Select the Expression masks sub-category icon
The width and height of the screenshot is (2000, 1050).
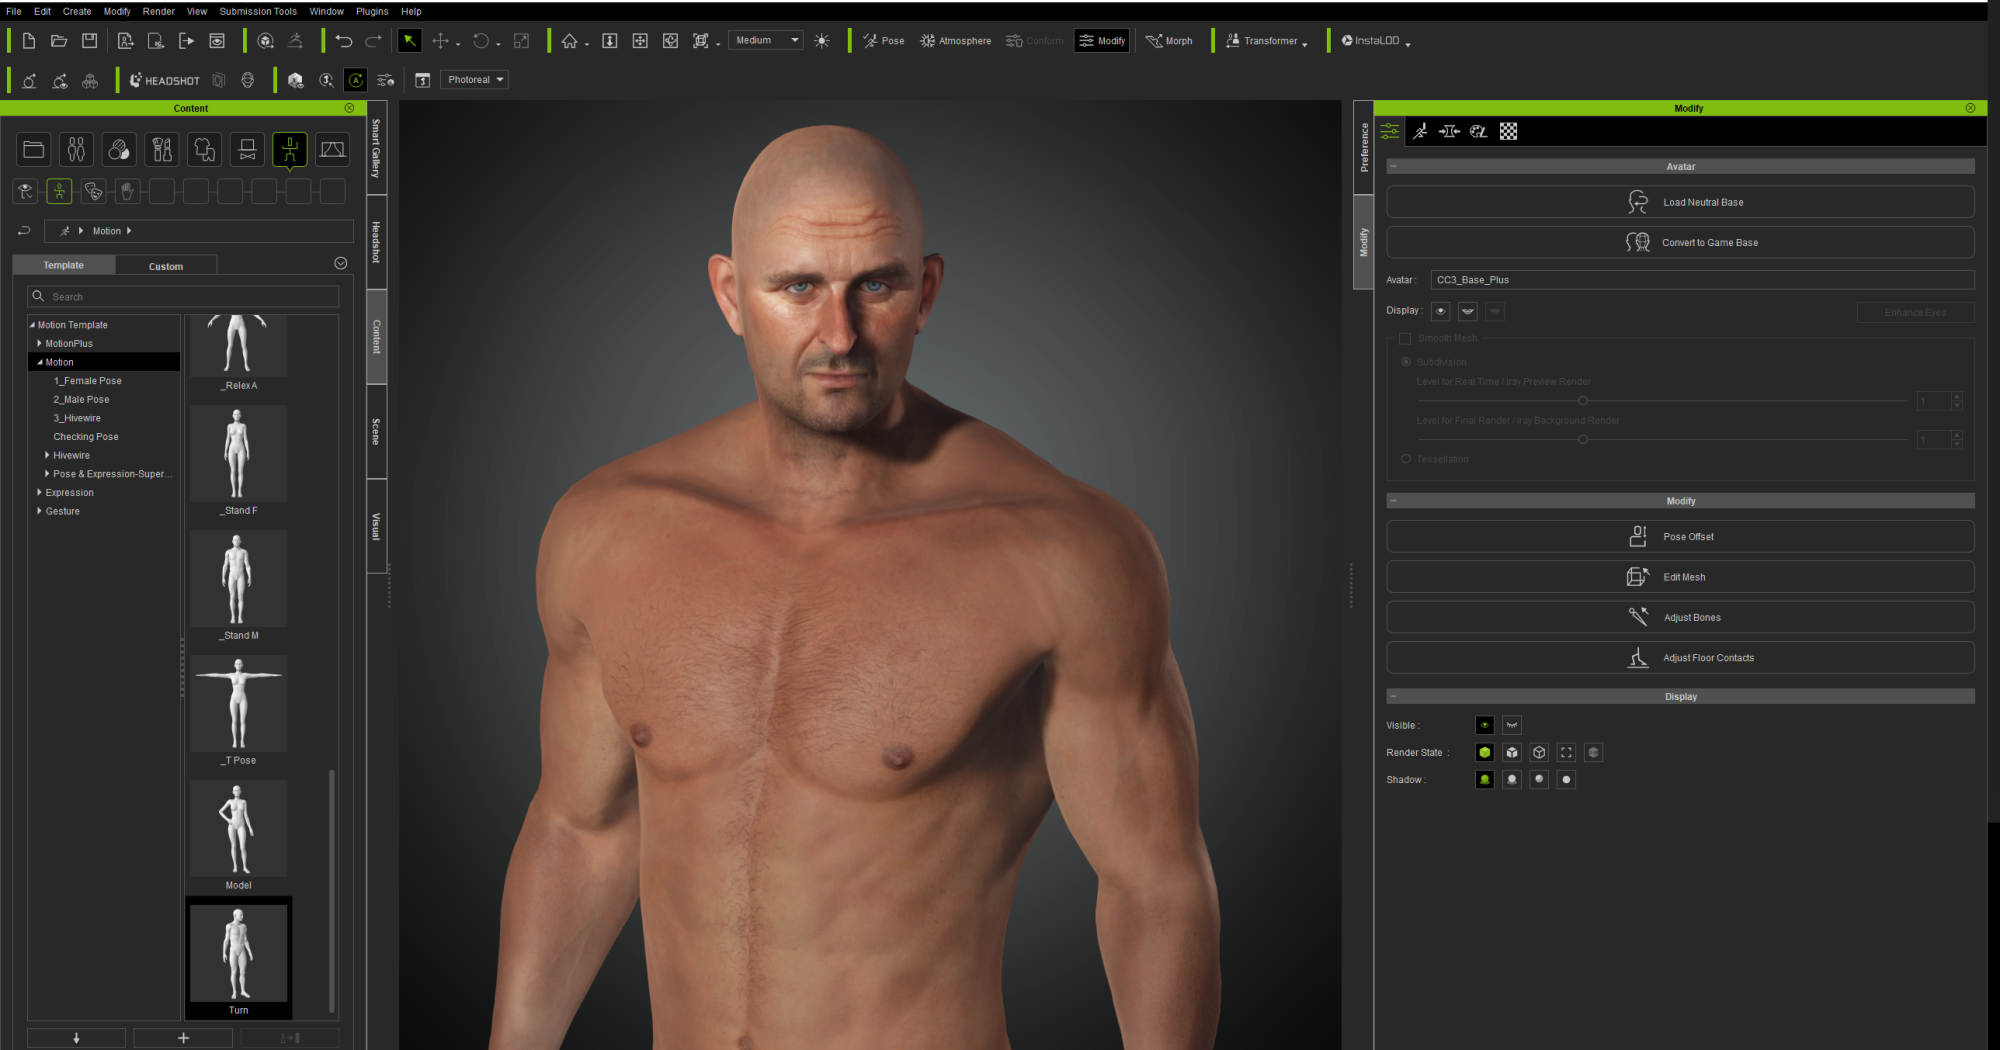[x=94, y=191]
